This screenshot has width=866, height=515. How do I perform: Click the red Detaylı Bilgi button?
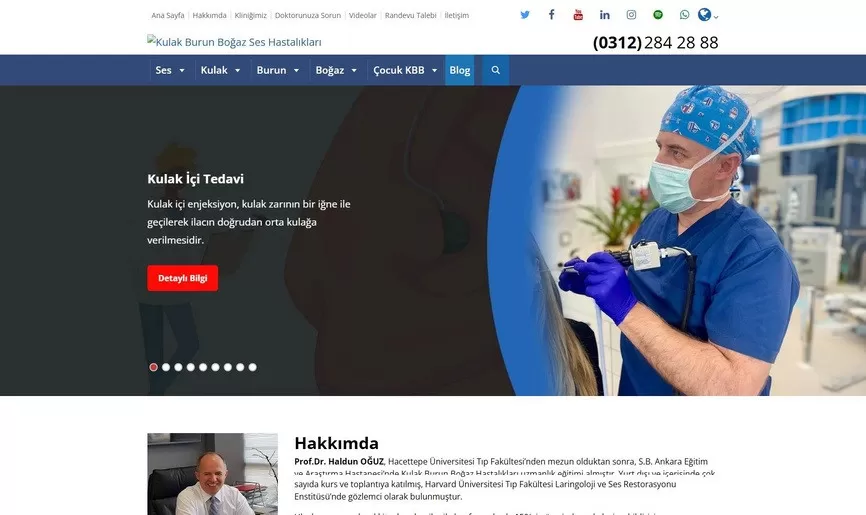click(182, 278)
